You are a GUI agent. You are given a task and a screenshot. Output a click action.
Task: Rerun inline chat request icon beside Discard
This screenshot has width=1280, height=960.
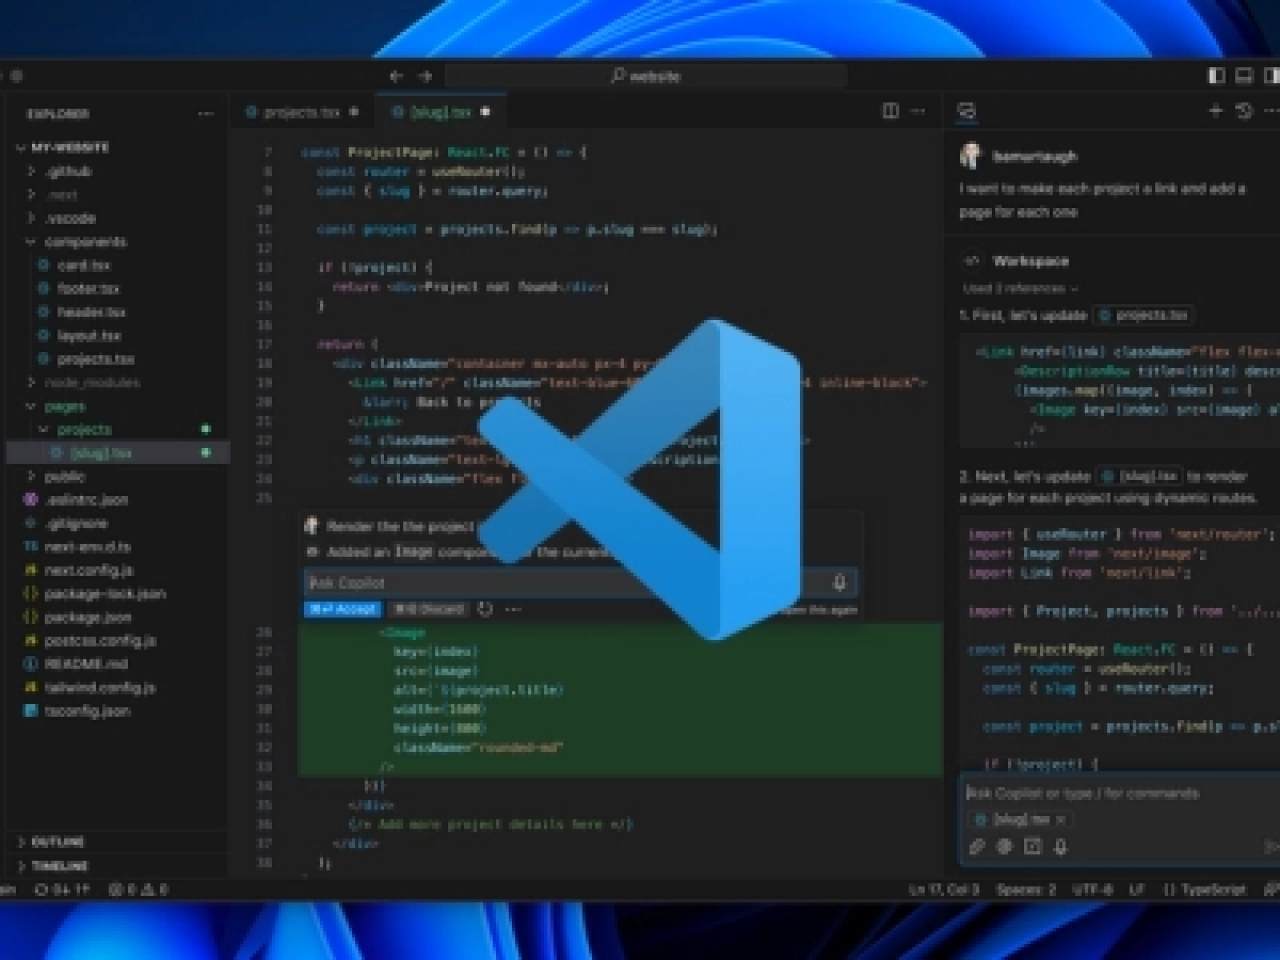click(x=485, y=609)
